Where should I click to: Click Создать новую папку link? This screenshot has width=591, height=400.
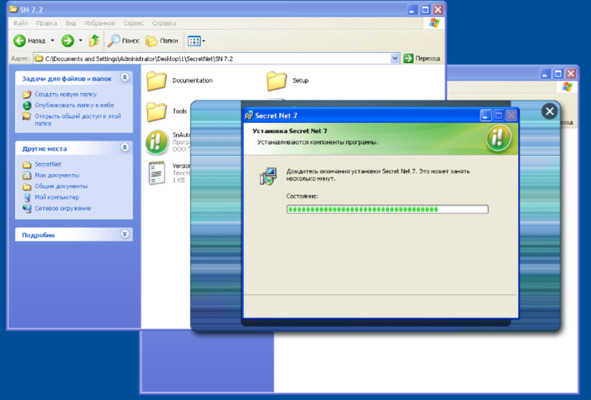click(x=66, y=94)
